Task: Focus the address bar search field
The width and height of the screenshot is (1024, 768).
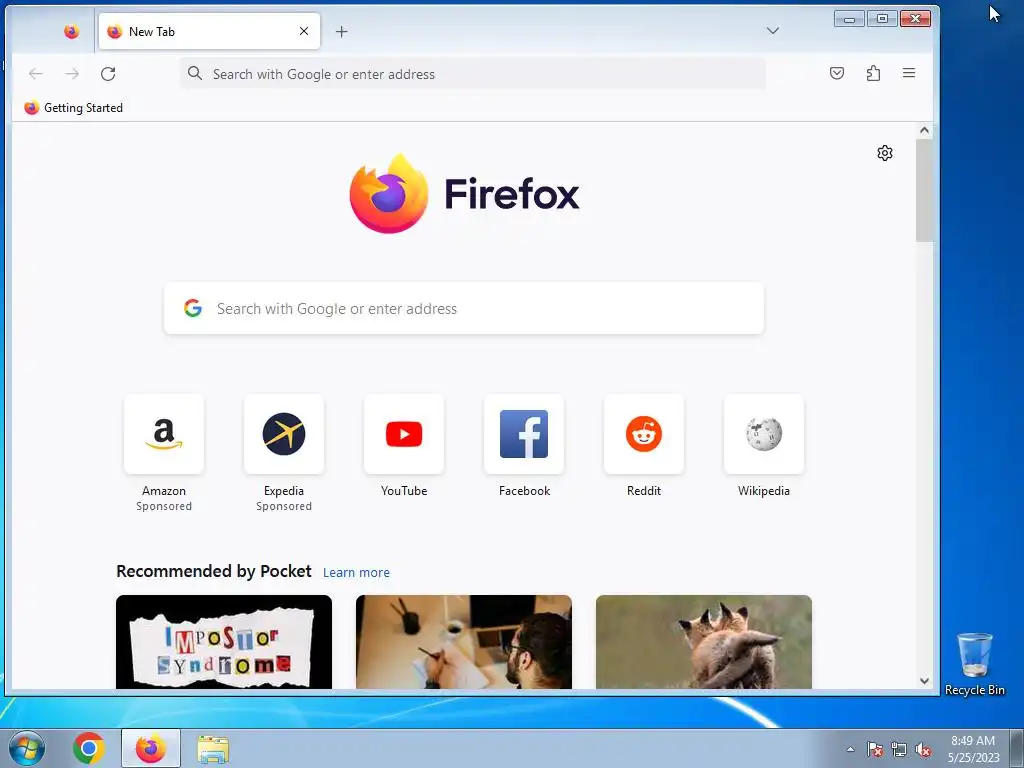Action: [x=473, y=74]
